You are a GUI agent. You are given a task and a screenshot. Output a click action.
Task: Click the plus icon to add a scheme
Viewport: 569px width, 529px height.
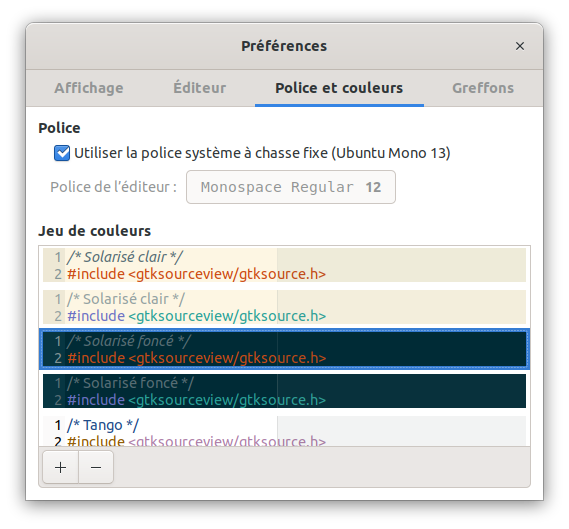60,467
